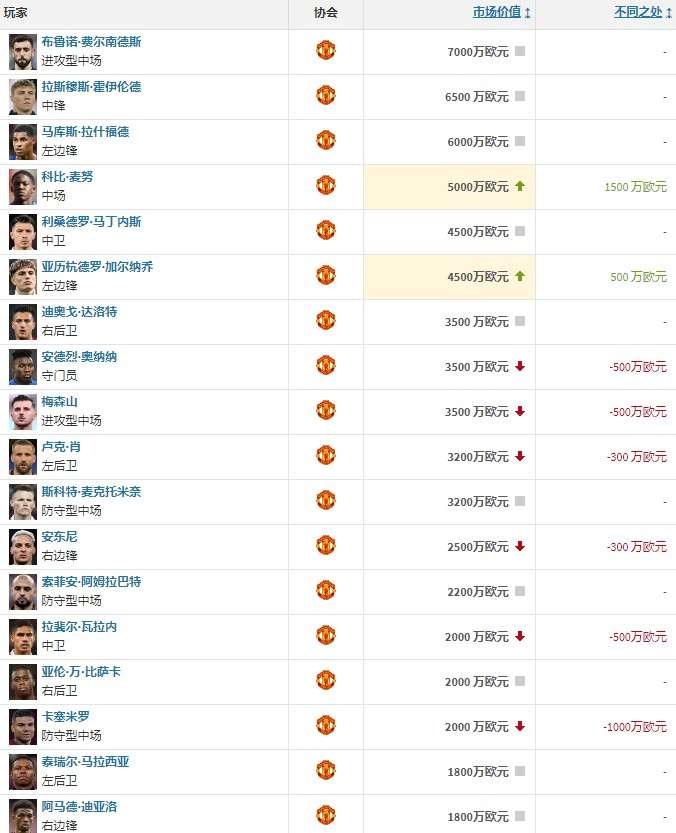Open 斯科特·麦克托米奈 profile link
The height and width of the screenshot is (833, 676).
click(x=91, y=492)
